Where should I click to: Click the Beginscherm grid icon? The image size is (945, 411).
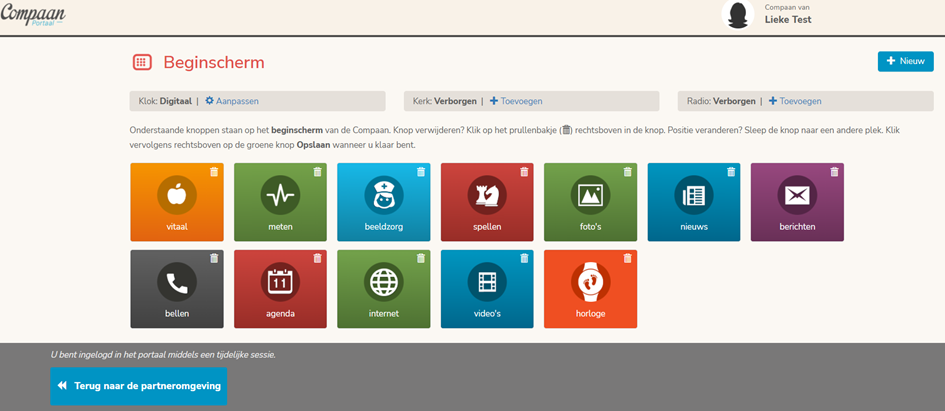142,62
